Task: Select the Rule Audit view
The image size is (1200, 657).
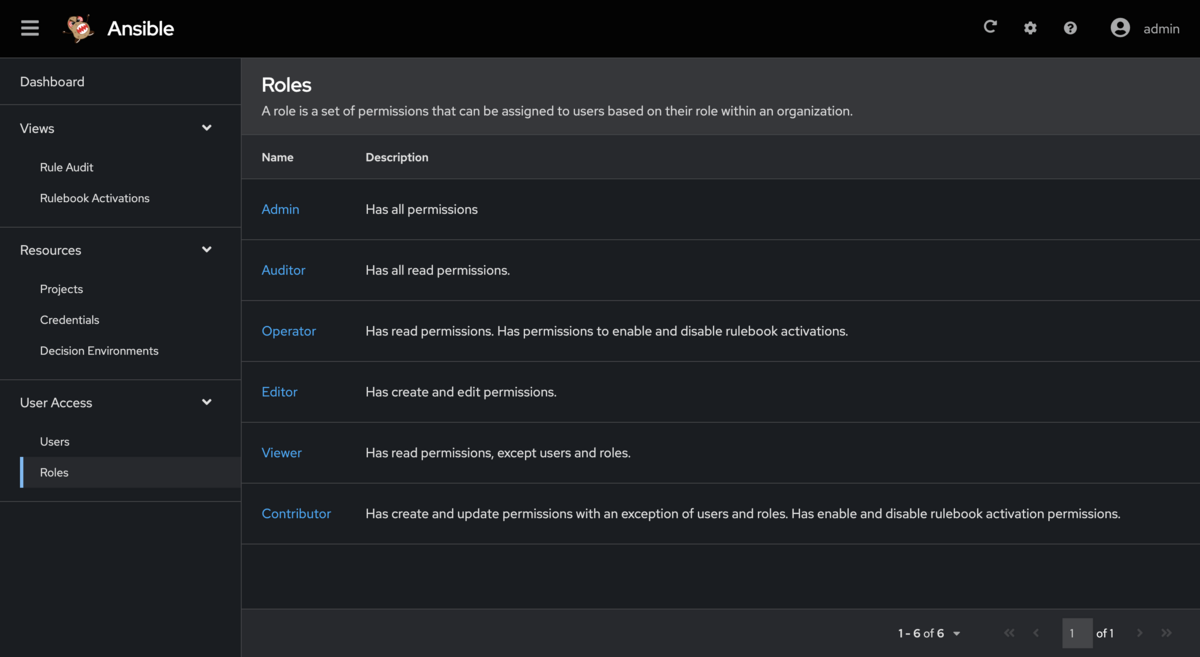Action: click(68, 167)
